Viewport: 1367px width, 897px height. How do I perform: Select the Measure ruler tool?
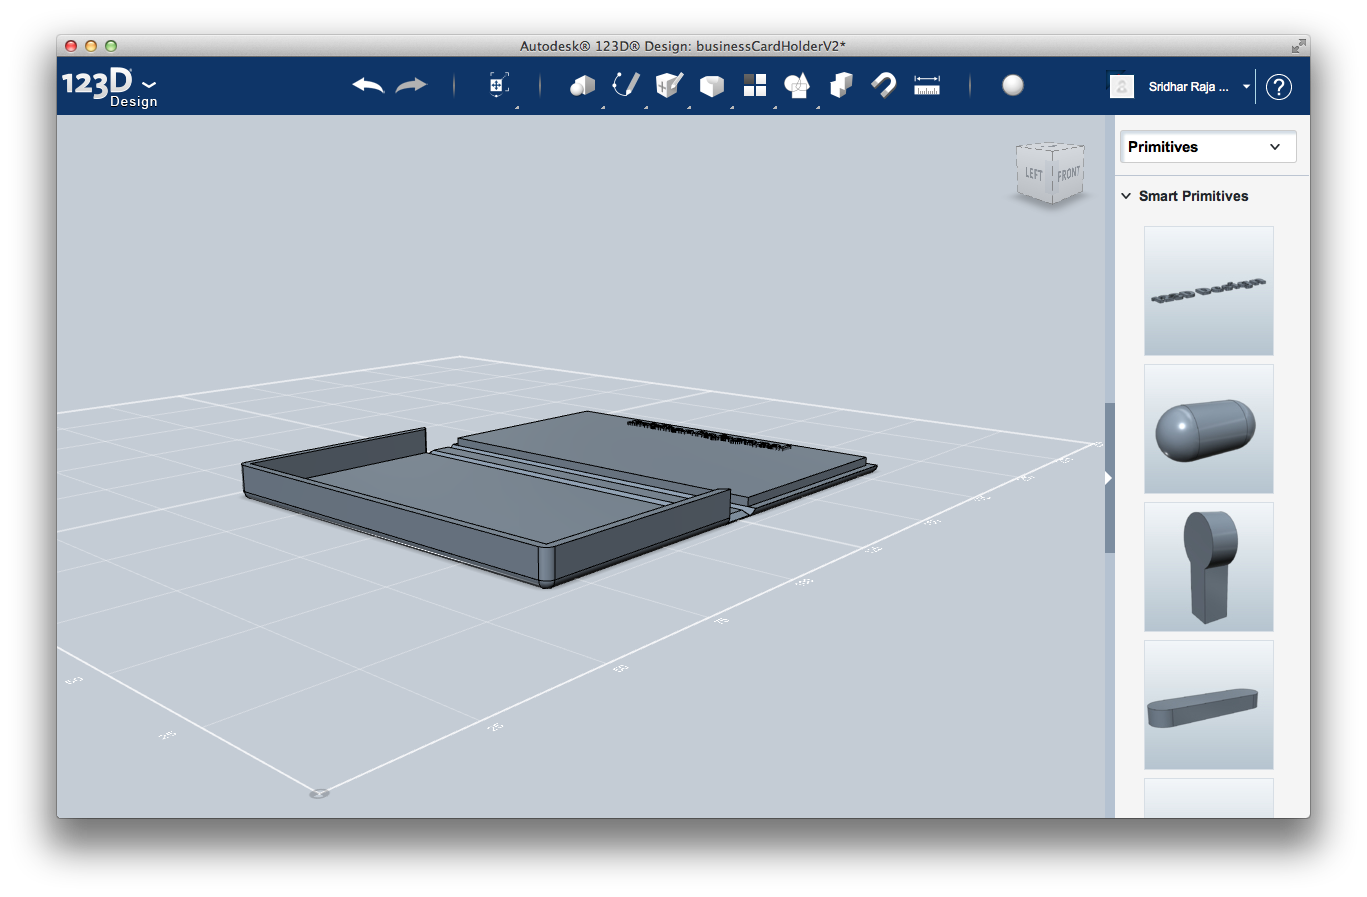[926, 86]
